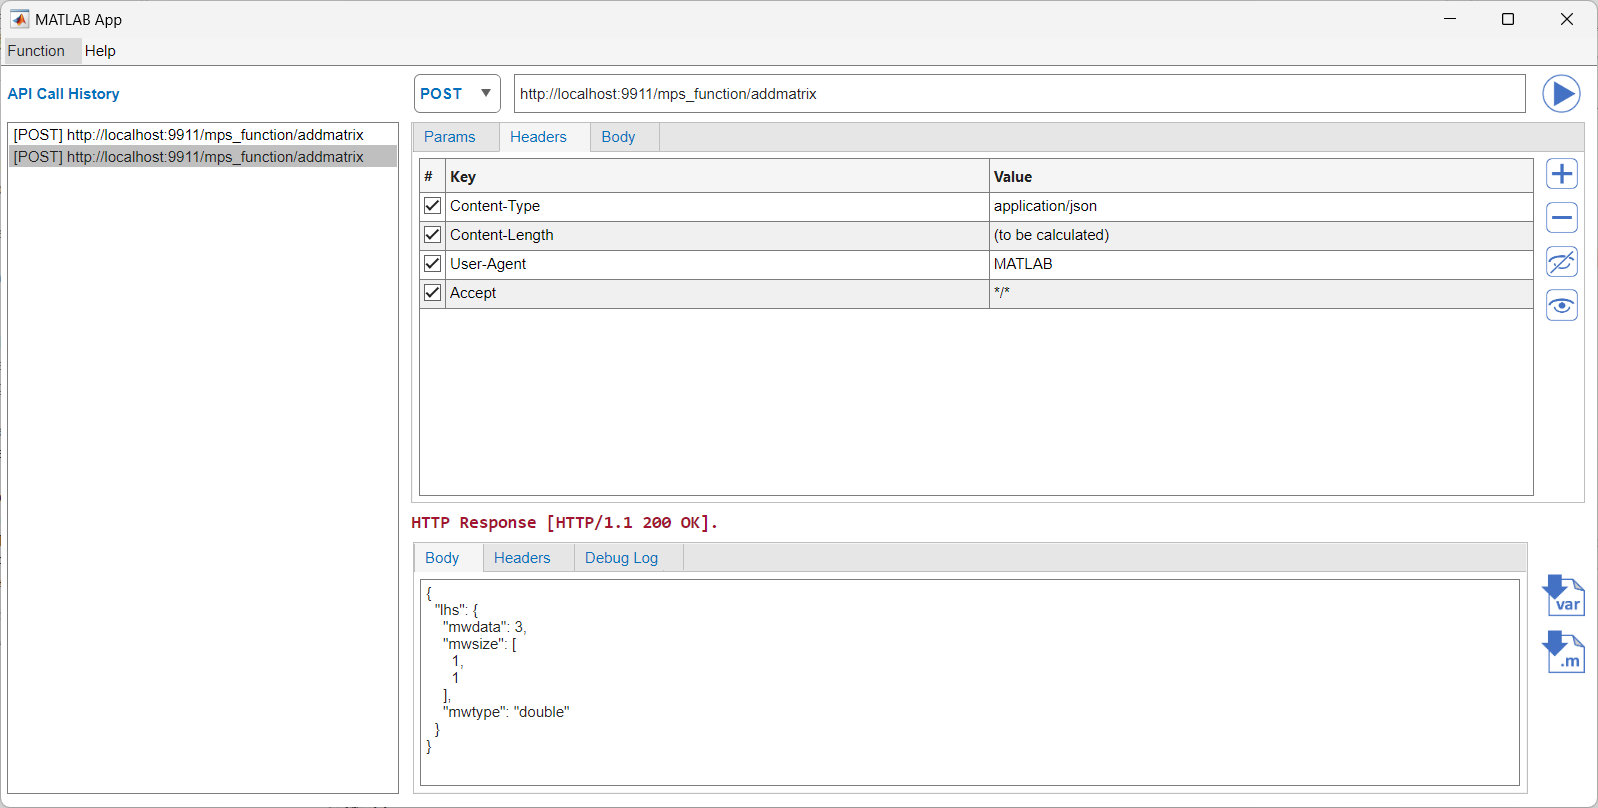Click the Accept key cell
This screenshot has height=808, width=1598.
tap(717, 293)
